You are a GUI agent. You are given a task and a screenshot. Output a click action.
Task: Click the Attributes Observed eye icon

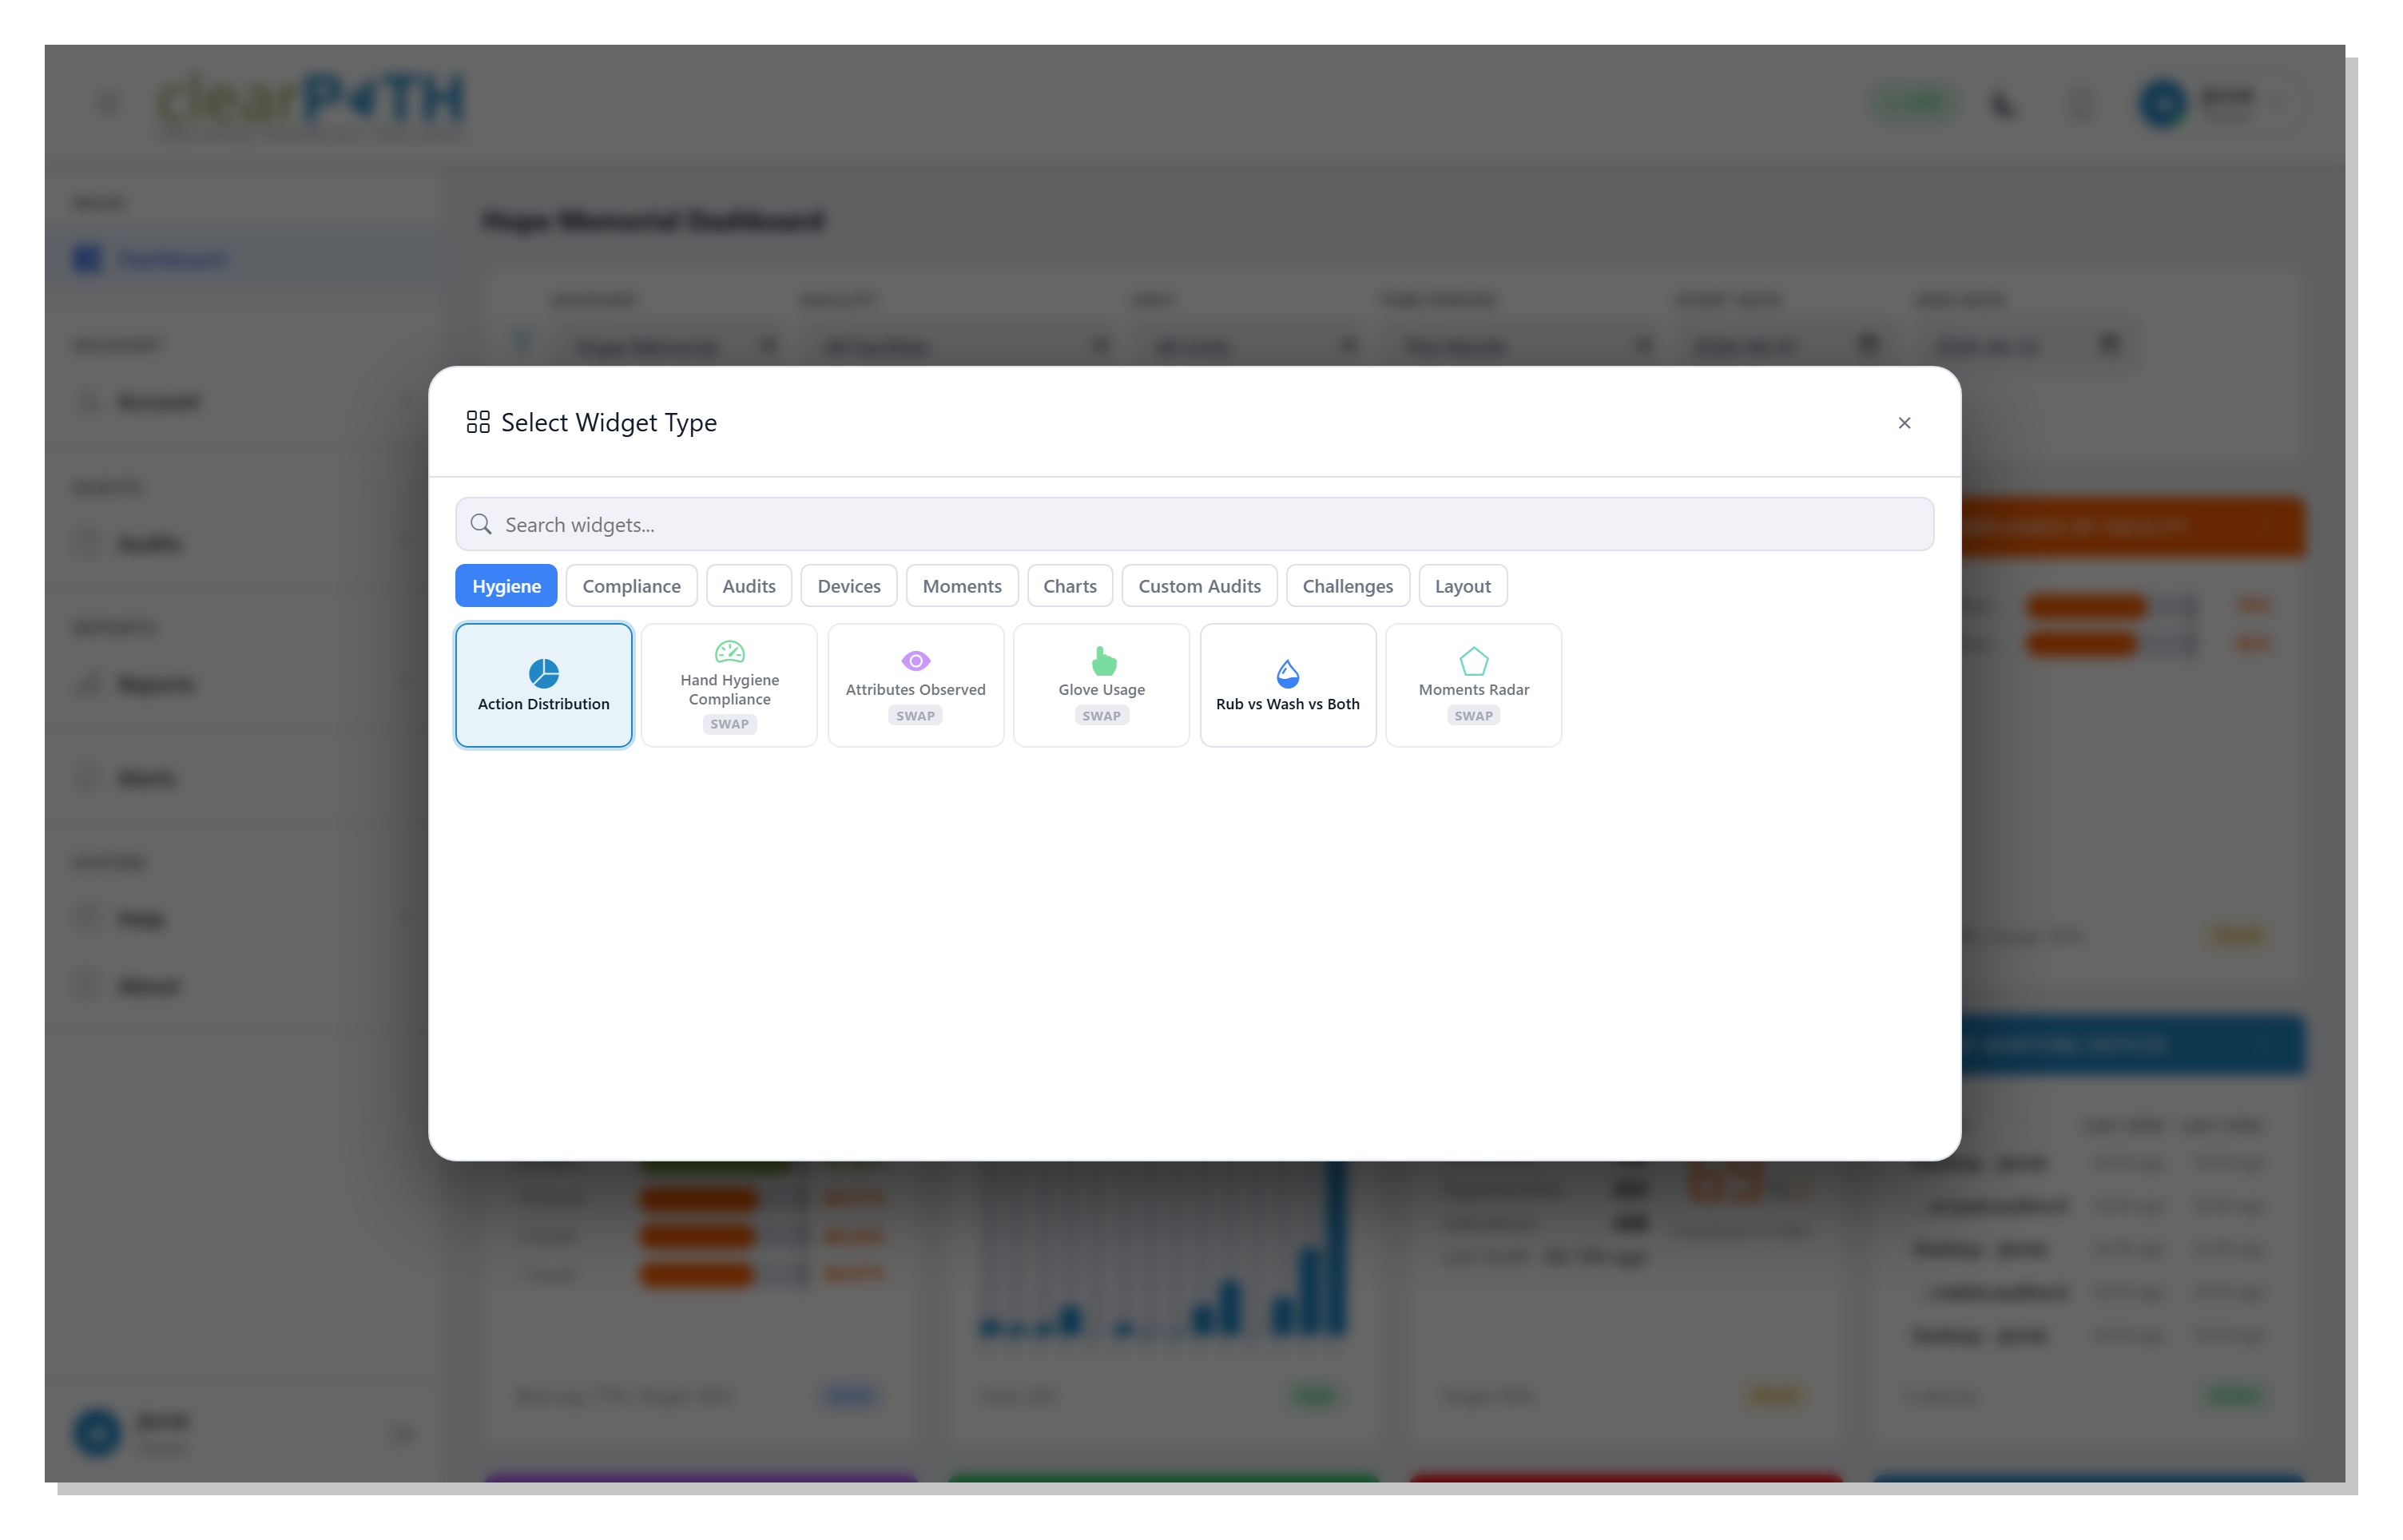[x=915, y=661]
